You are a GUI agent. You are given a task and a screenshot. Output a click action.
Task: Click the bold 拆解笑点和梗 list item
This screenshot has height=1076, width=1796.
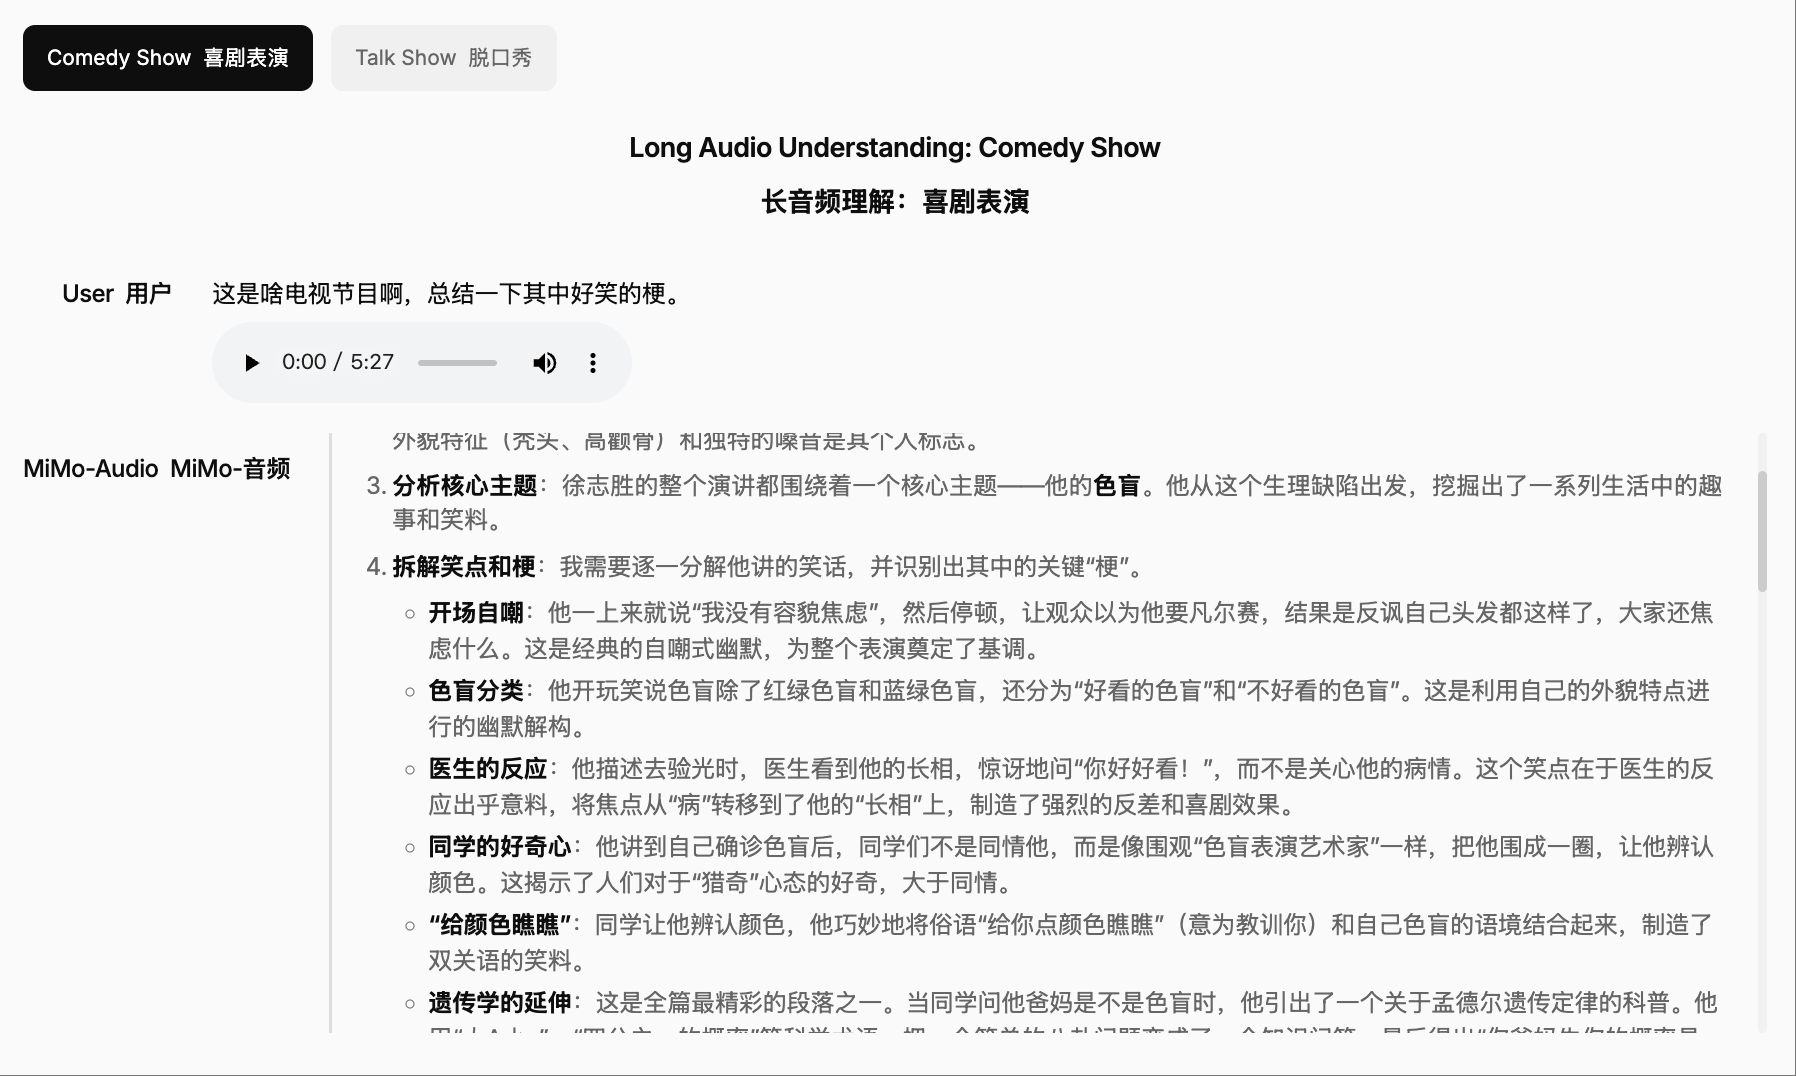pos(464,567)
